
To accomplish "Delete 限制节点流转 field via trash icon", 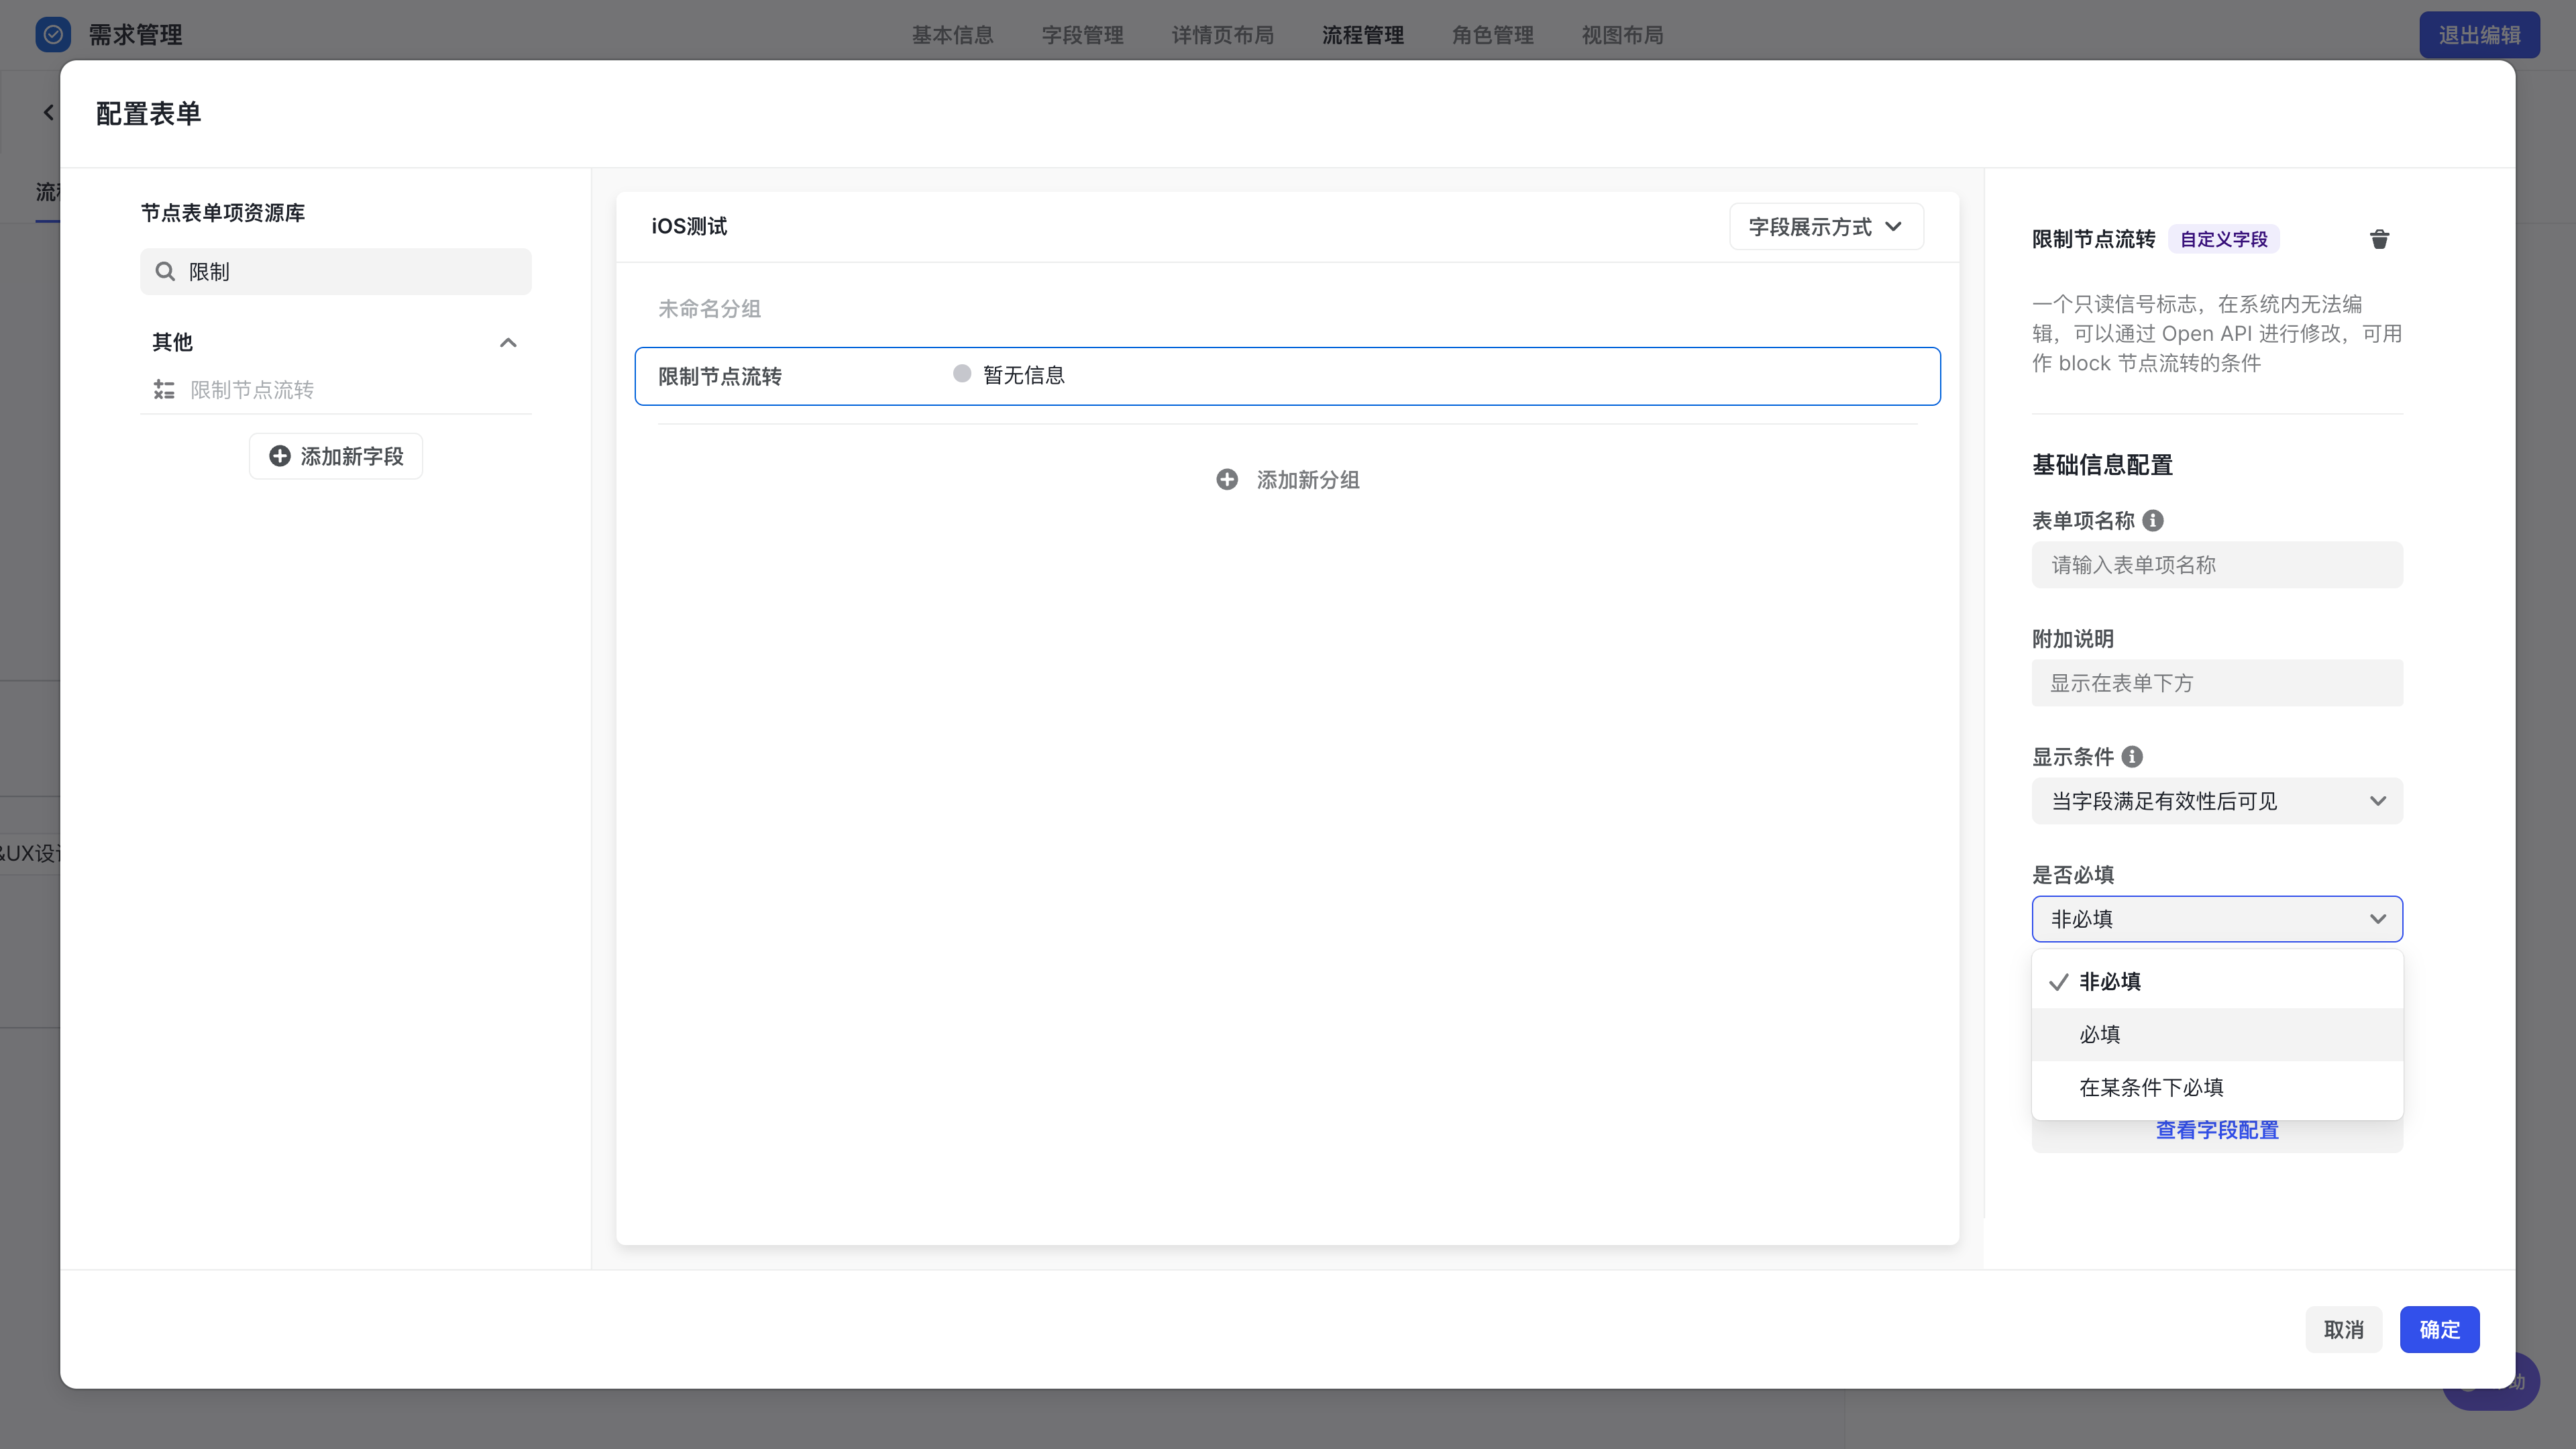I will [x=2379, y=239].
